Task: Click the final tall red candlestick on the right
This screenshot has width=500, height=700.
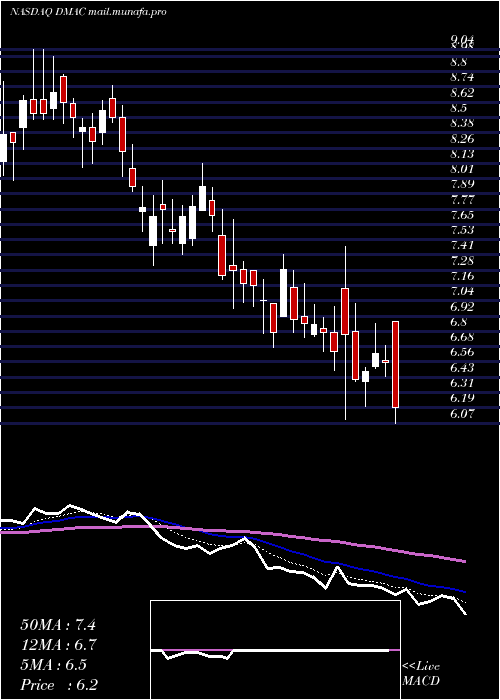Action: (x=396, y=364)
